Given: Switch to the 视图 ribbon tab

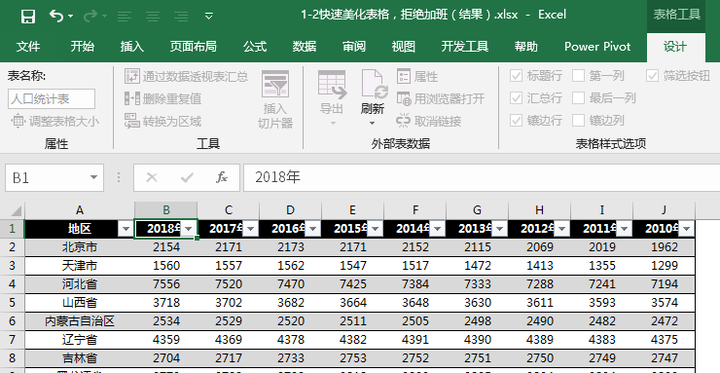Looking at the screenshot, I should click(404, 46).
